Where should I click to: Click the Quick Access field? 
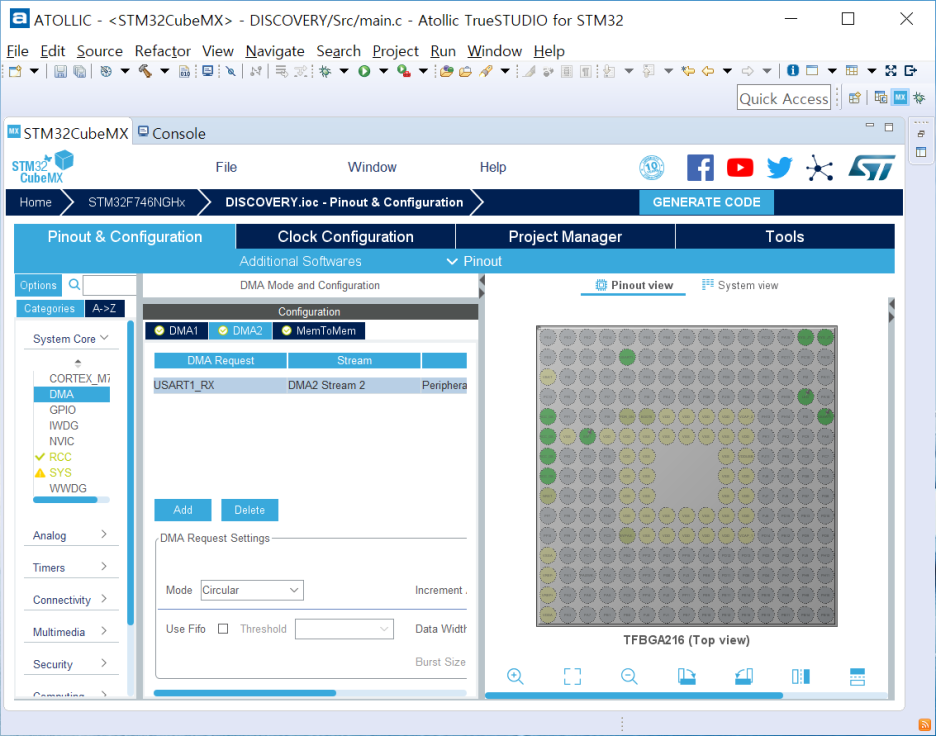pos(784,98)
